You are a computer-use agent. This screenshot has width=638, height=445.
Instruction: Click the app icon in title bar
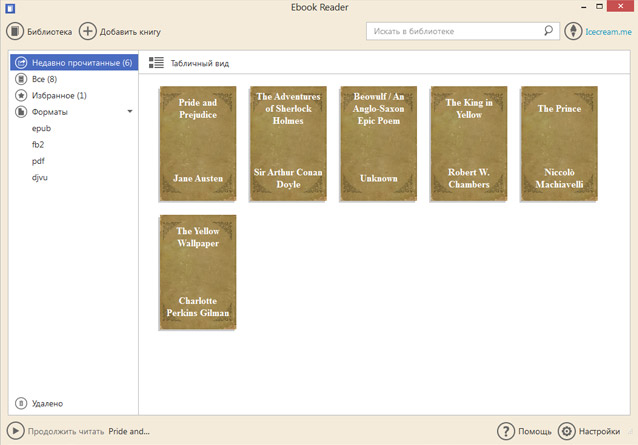[10, 8]
